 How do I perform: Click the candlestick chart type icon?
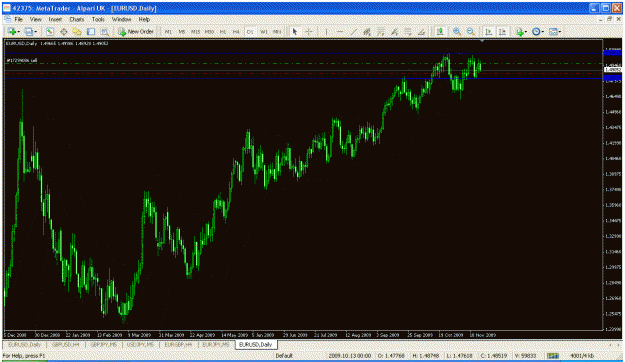(440, 31)
